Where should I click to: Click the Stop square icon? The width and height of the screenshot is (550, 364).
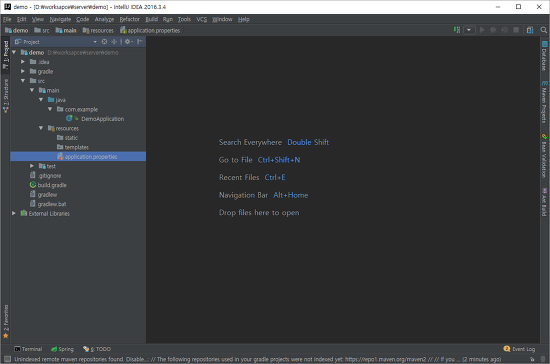[x=516, y=30]
